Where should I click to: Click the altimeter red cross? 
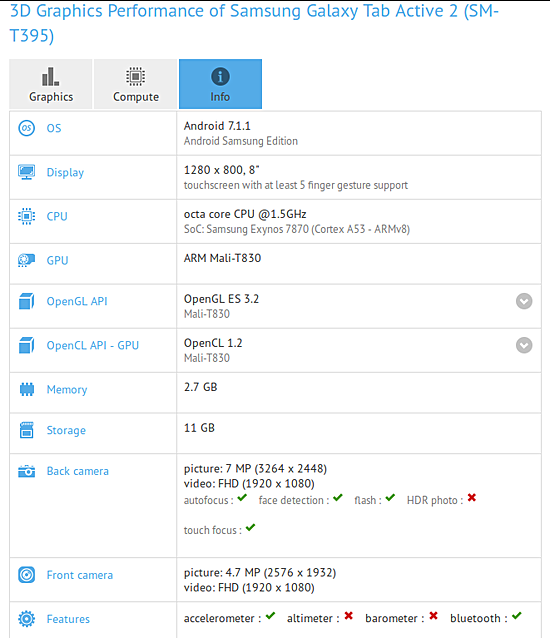tap(349, 616)
